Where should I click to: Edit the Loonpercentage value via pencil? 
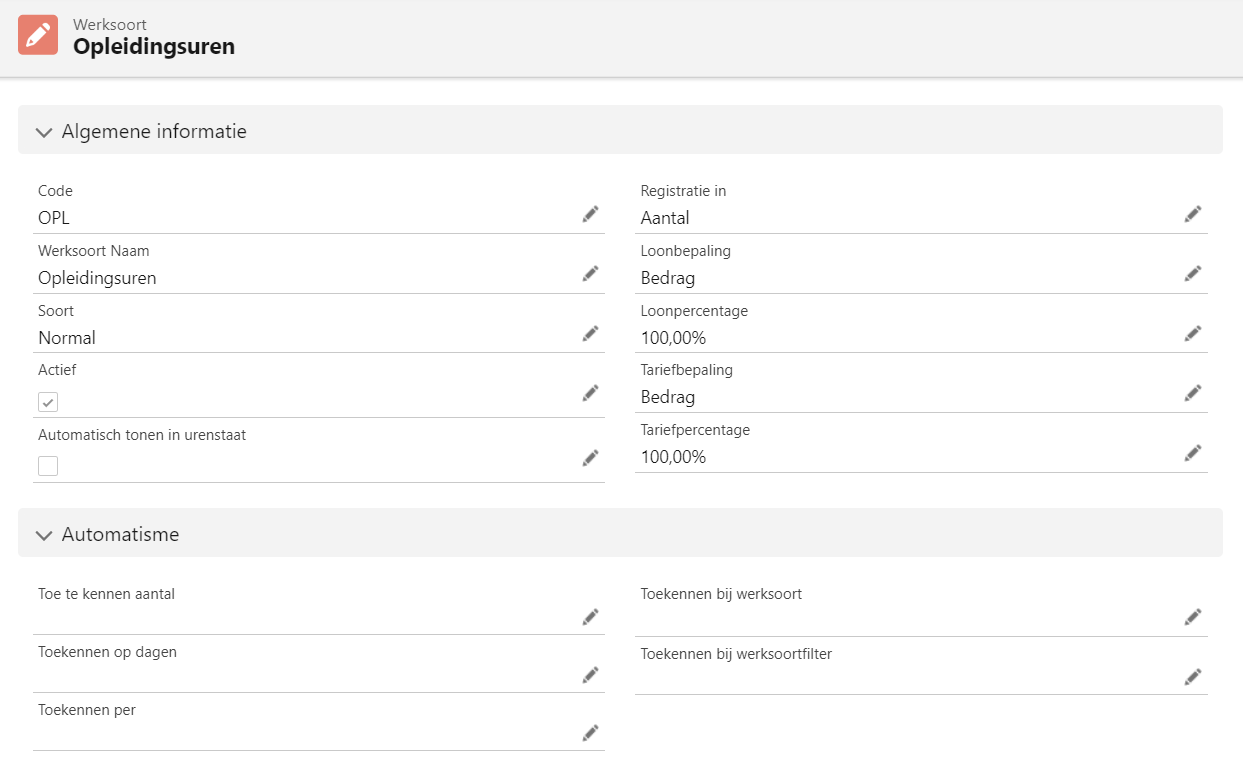1192,333
